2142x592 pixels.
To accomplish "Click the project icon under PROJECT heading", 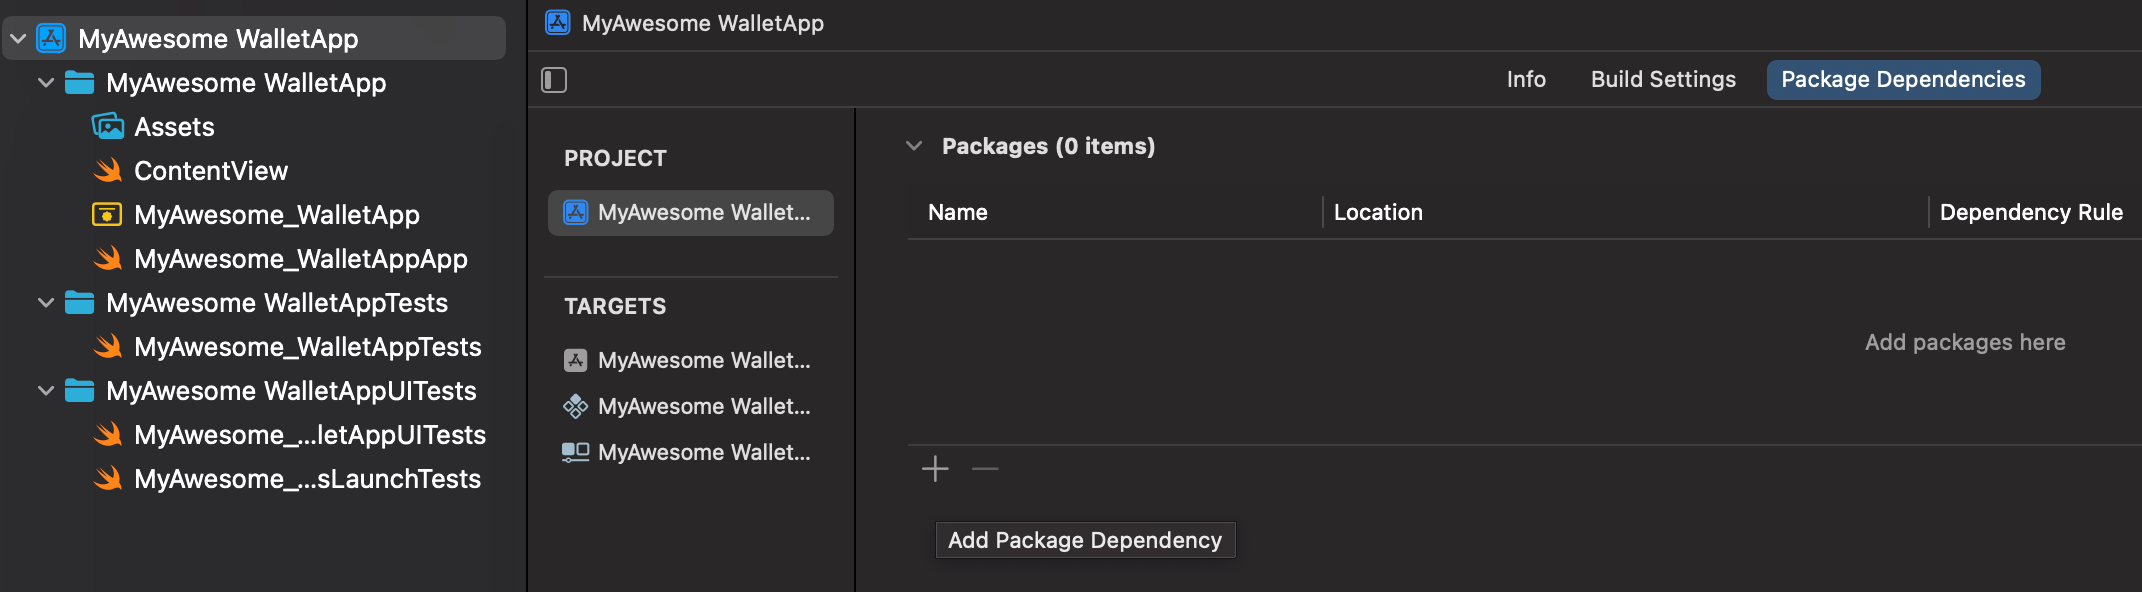I will click(576, 213).
